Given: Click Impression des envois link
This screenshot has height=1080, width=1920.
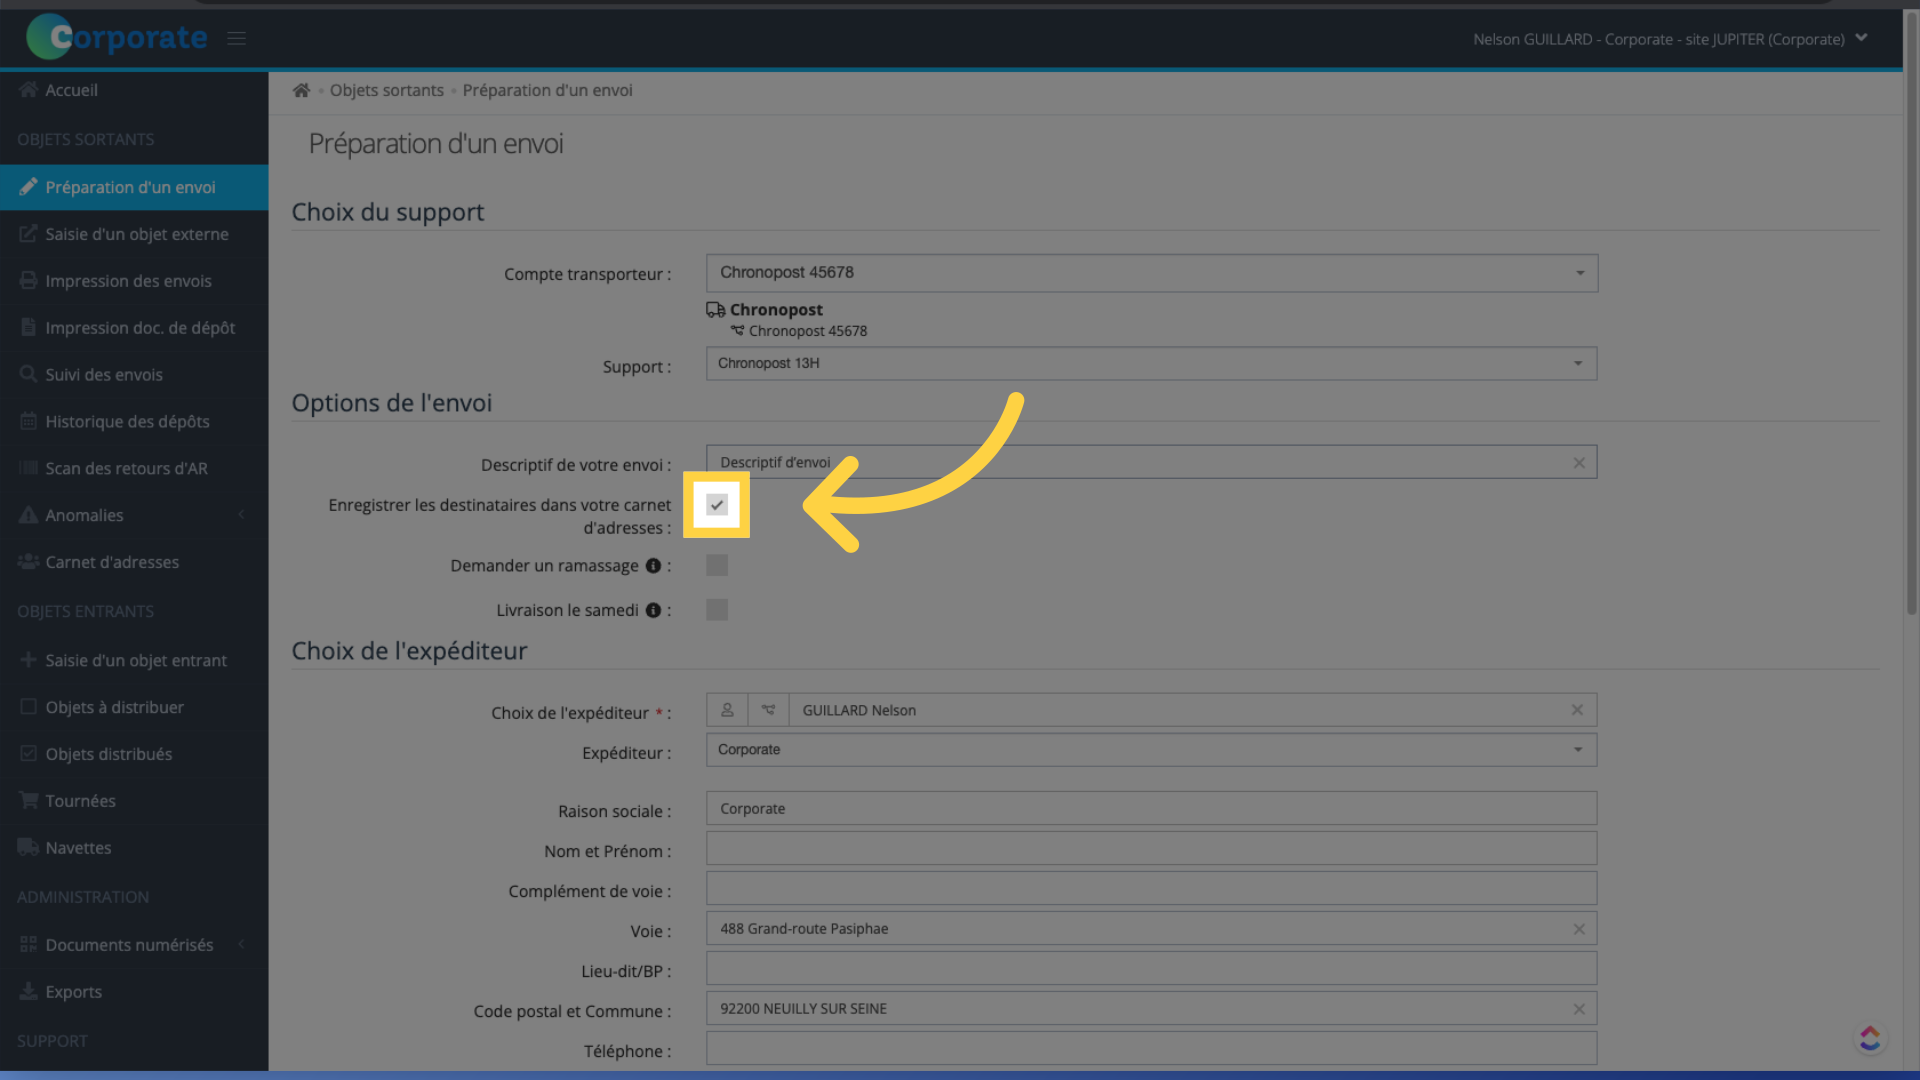Looking at the screenshot, I should [x=128, y=281].
